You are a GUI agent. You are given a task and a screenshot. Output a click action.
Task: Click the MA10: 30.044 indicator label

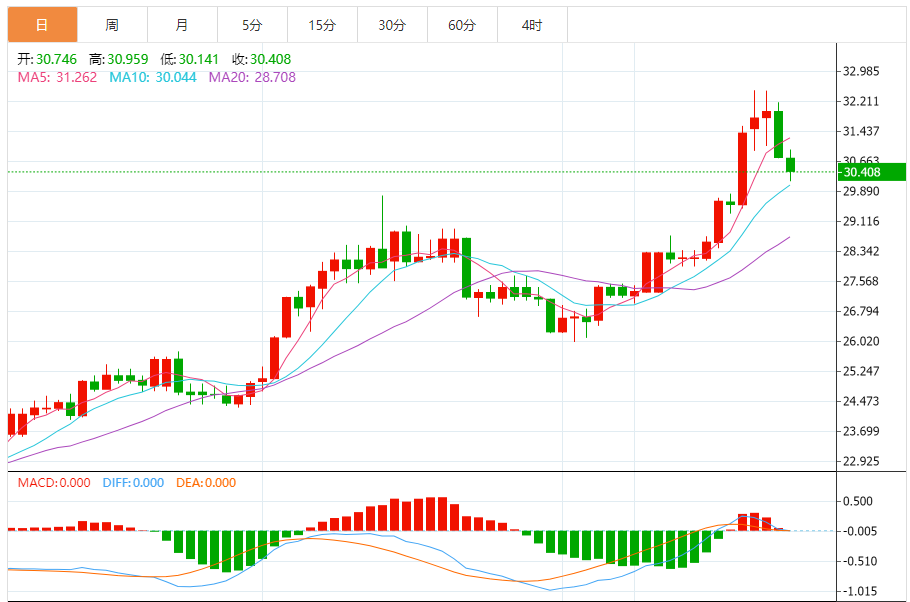coord(153,77)
